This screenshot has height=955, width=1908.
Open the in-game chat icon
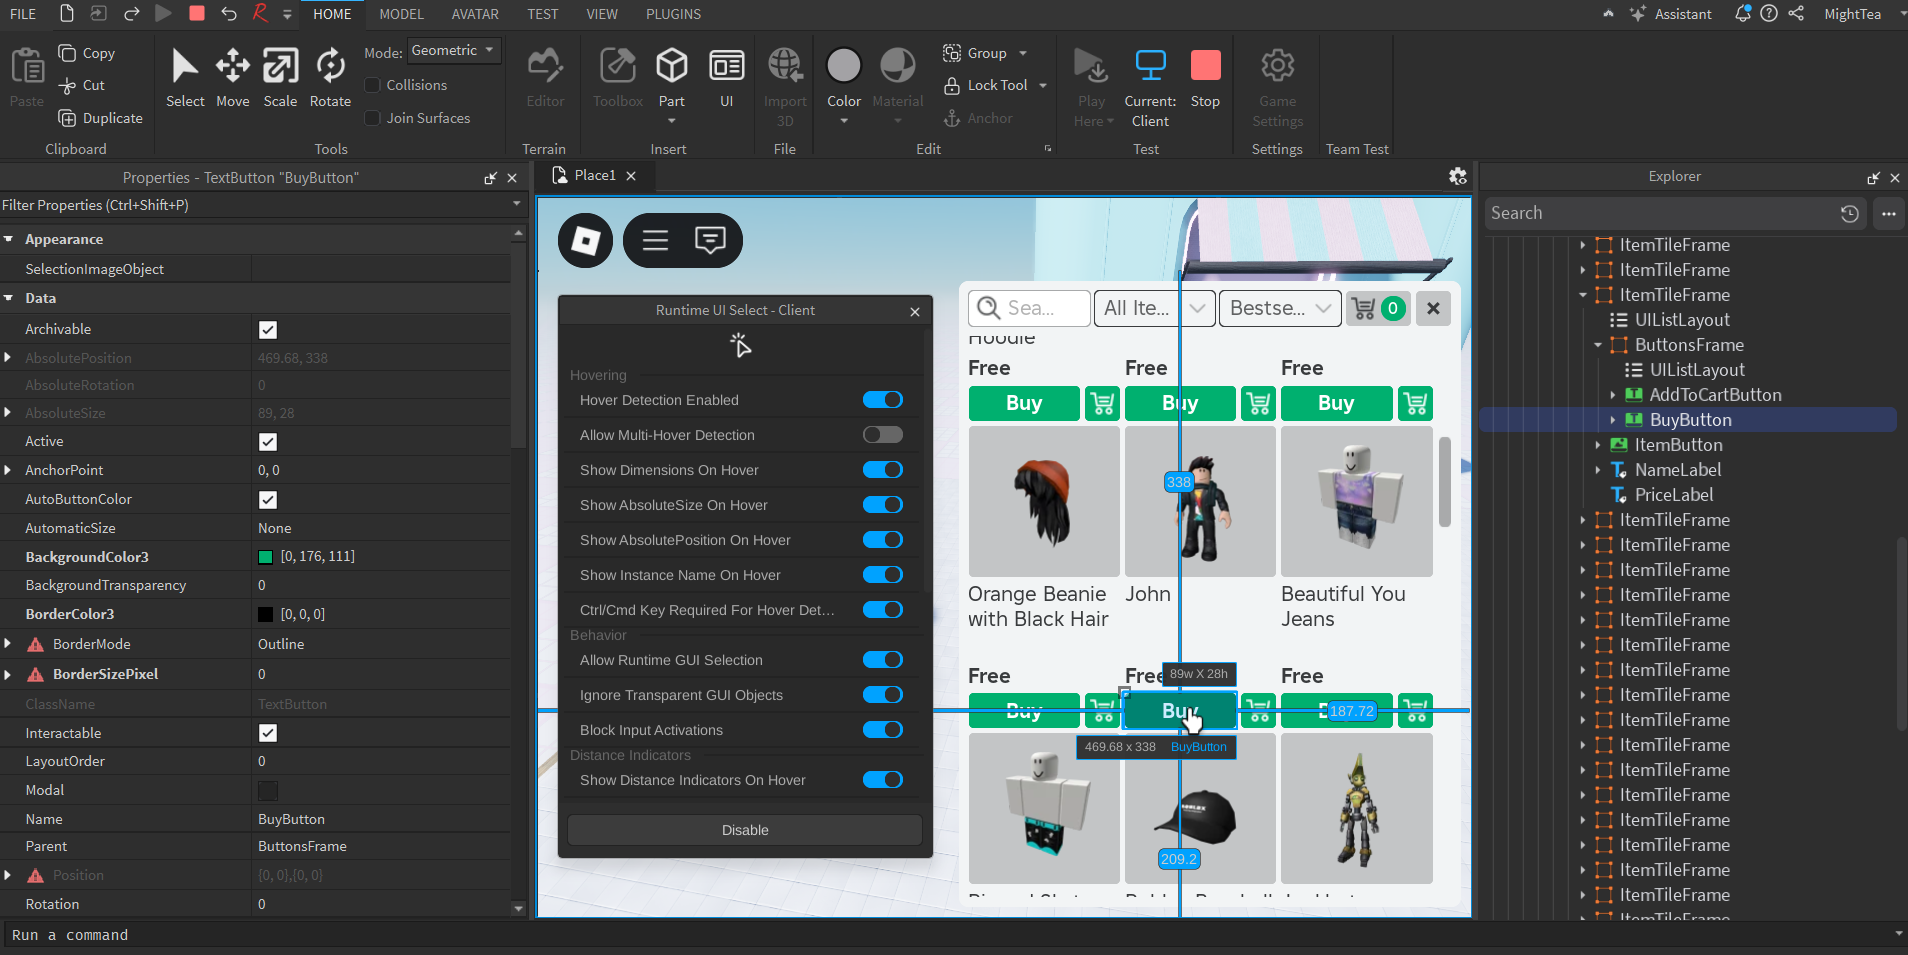(710, 240)
